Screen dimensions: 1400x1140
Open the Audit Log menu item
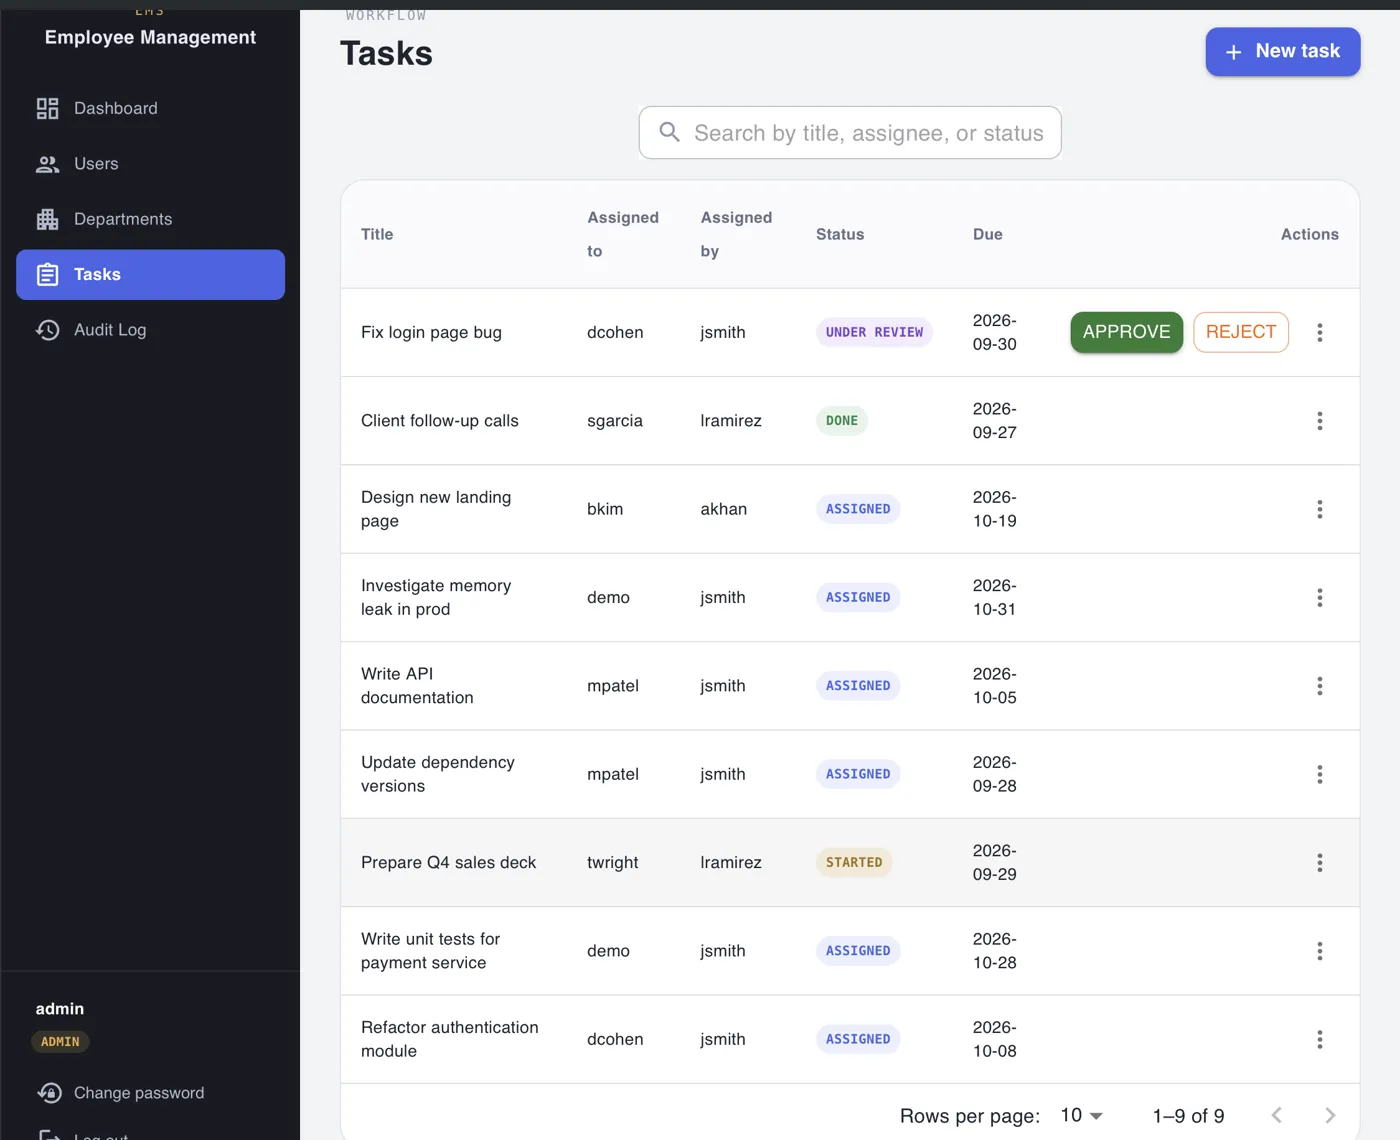[x=150, y=330]
